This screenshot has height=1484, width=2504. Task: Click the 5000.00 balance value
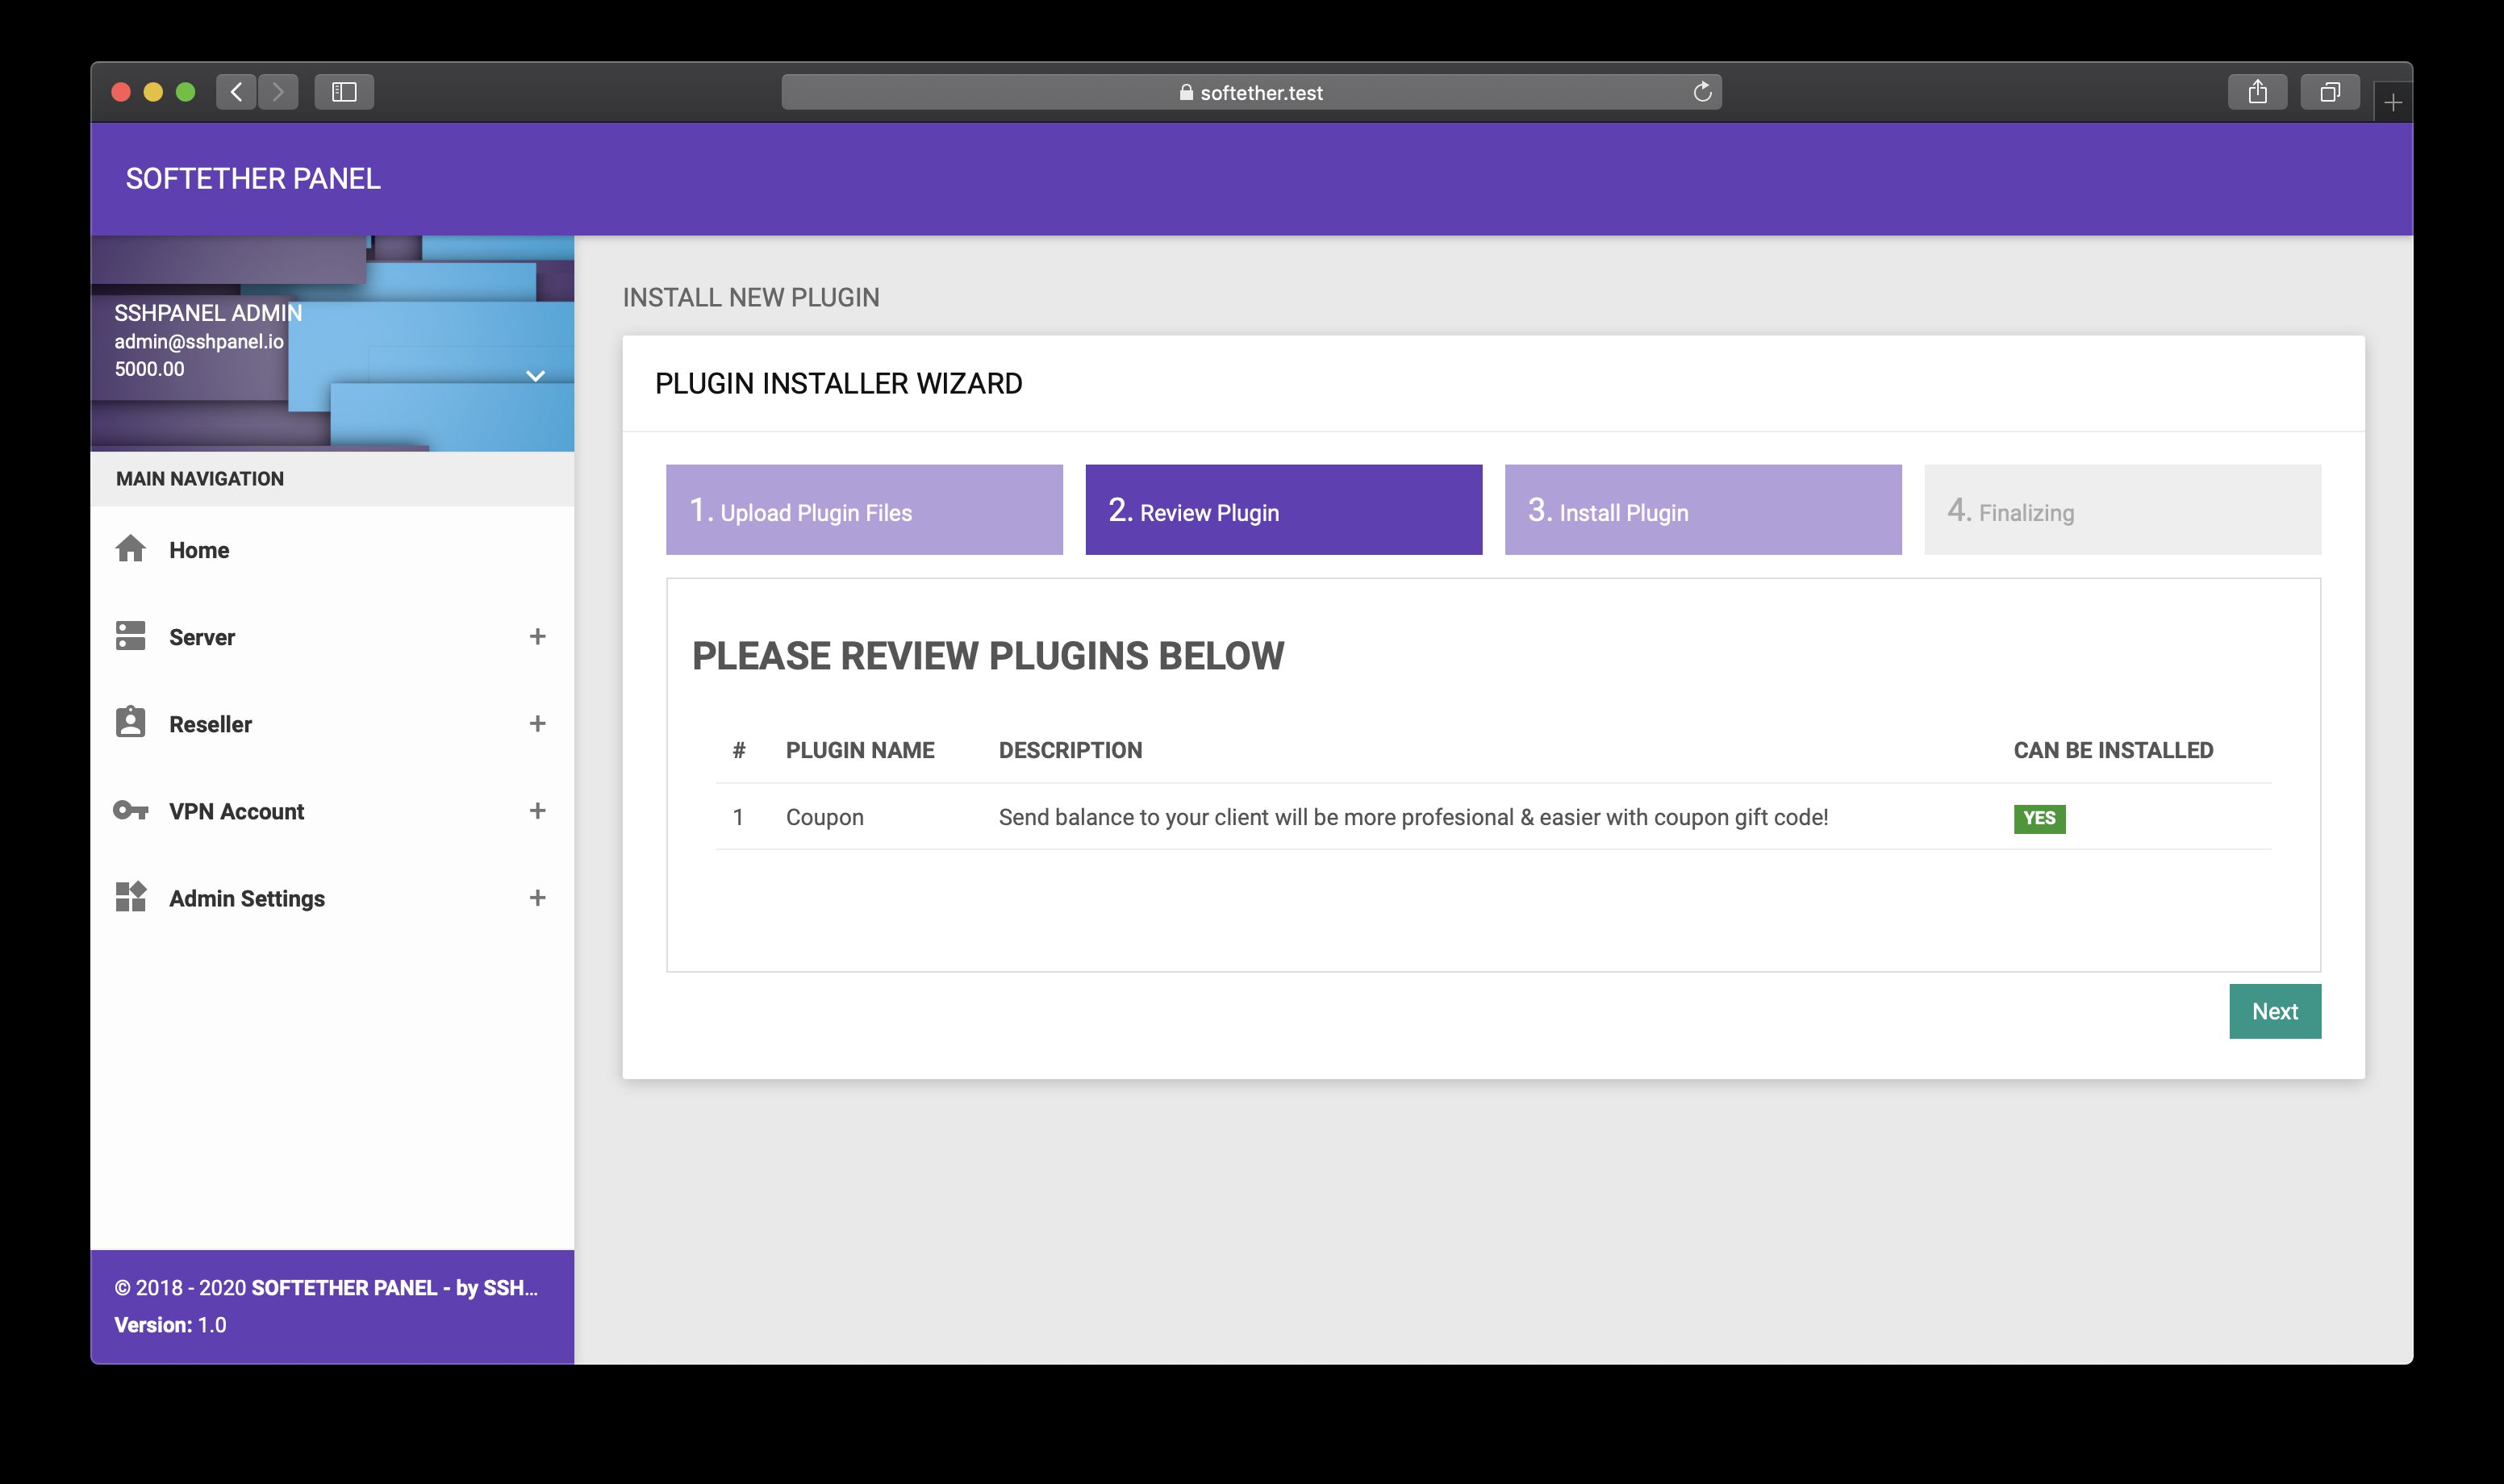click(149, 369)
